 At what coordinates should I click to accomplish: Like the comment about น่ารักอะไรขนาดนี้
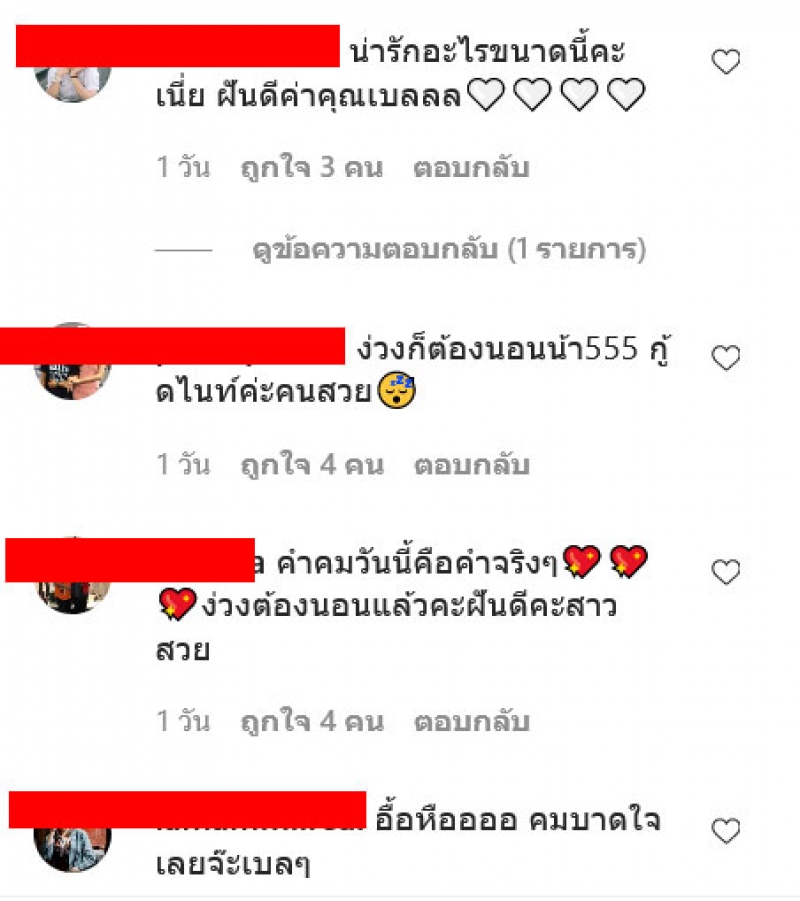click(x=726, y=61)
